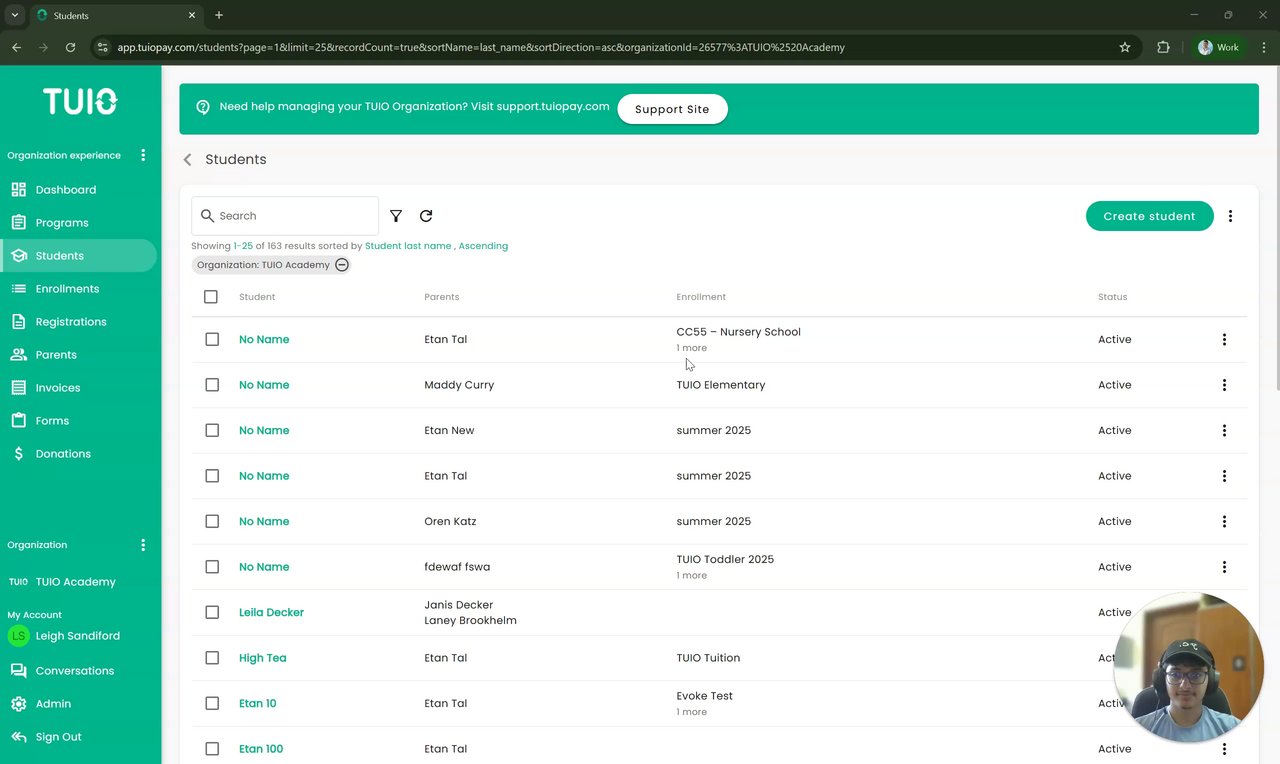Open the filter funnel icon
The image size is (1280, 764).
coord(396,216)
